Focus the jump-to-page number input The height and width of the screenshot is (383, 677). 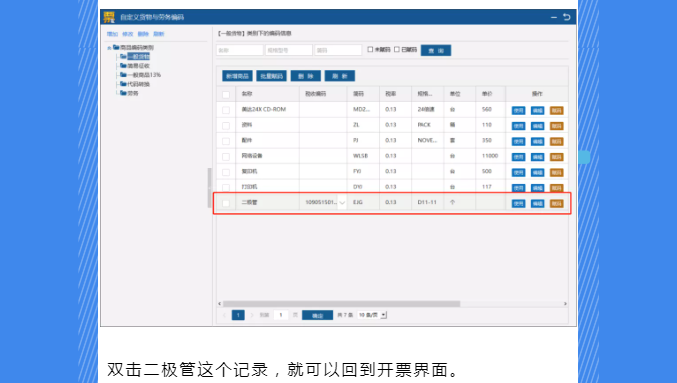(x=281, y=315)
